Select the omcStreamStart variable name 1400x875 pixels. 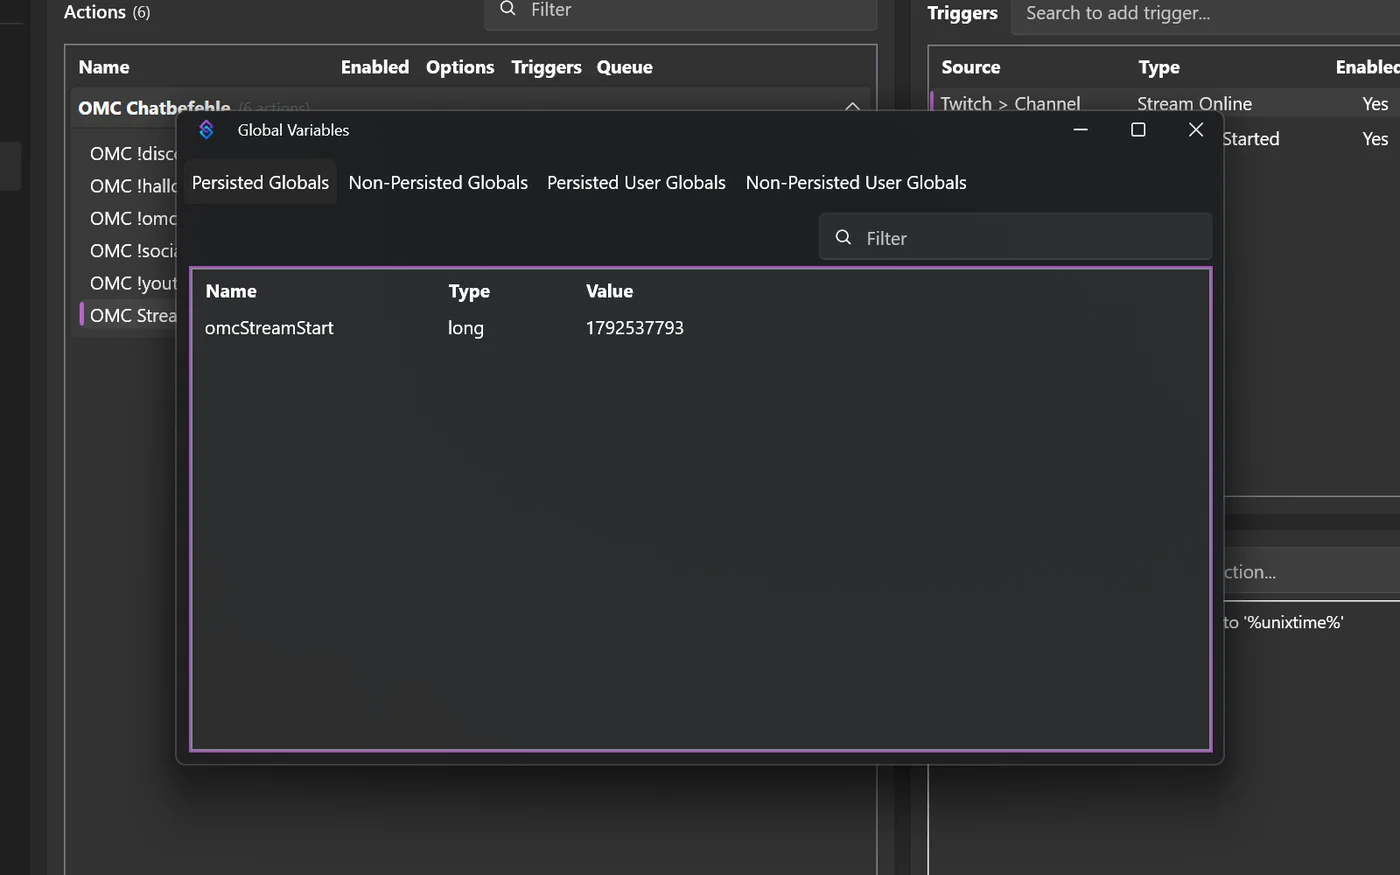[269, 328]
